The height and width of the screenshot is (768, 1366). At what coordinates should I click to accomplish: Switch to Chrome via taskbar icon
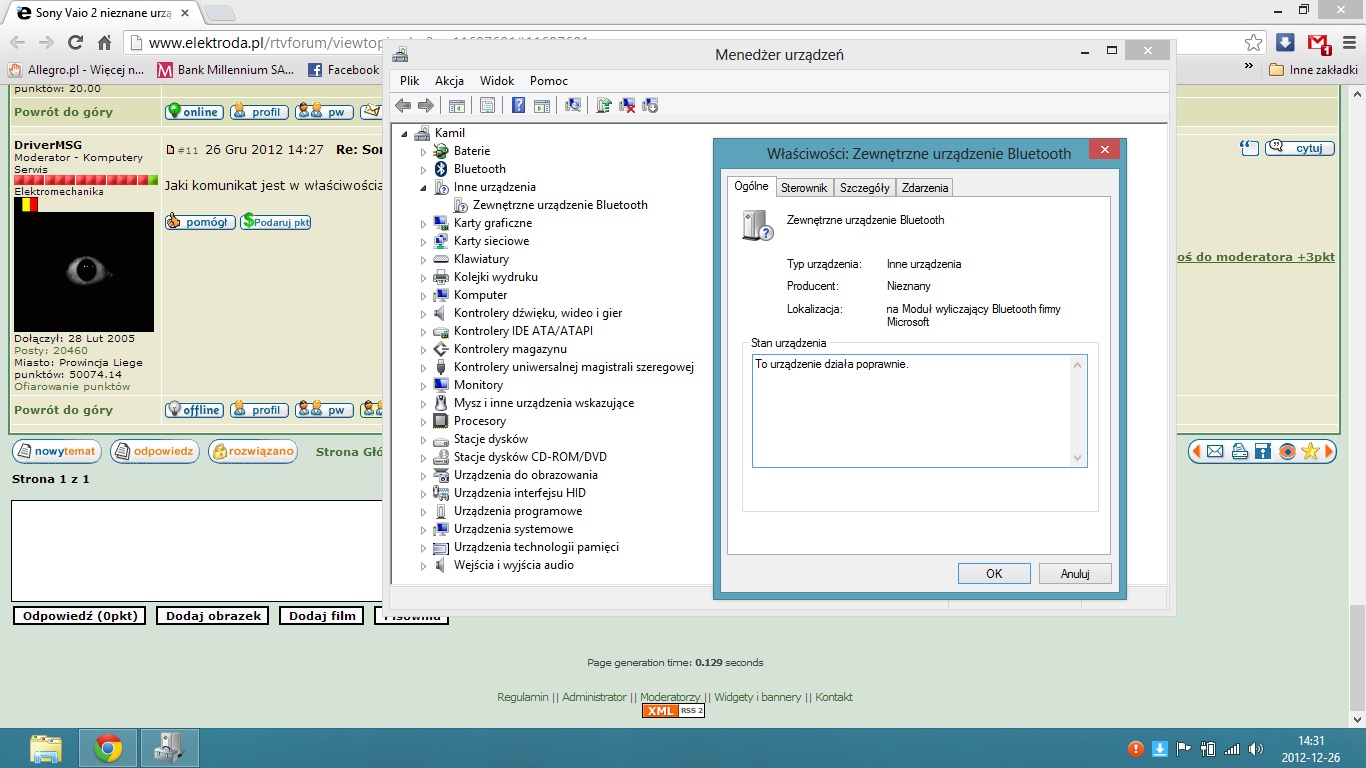pos(108,748)
